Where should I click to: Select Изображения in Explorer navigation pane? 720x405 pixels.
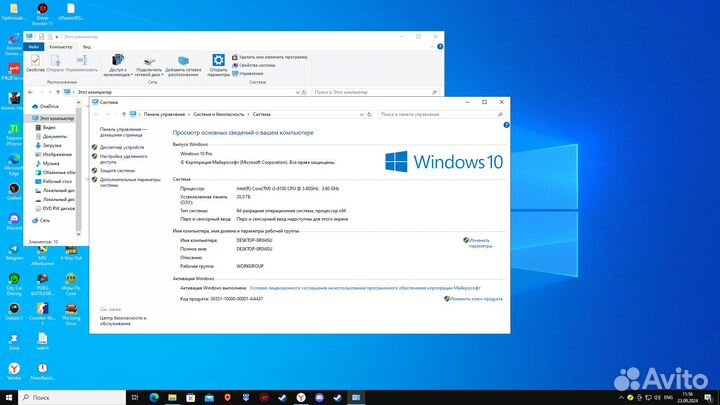coord(54,155)
